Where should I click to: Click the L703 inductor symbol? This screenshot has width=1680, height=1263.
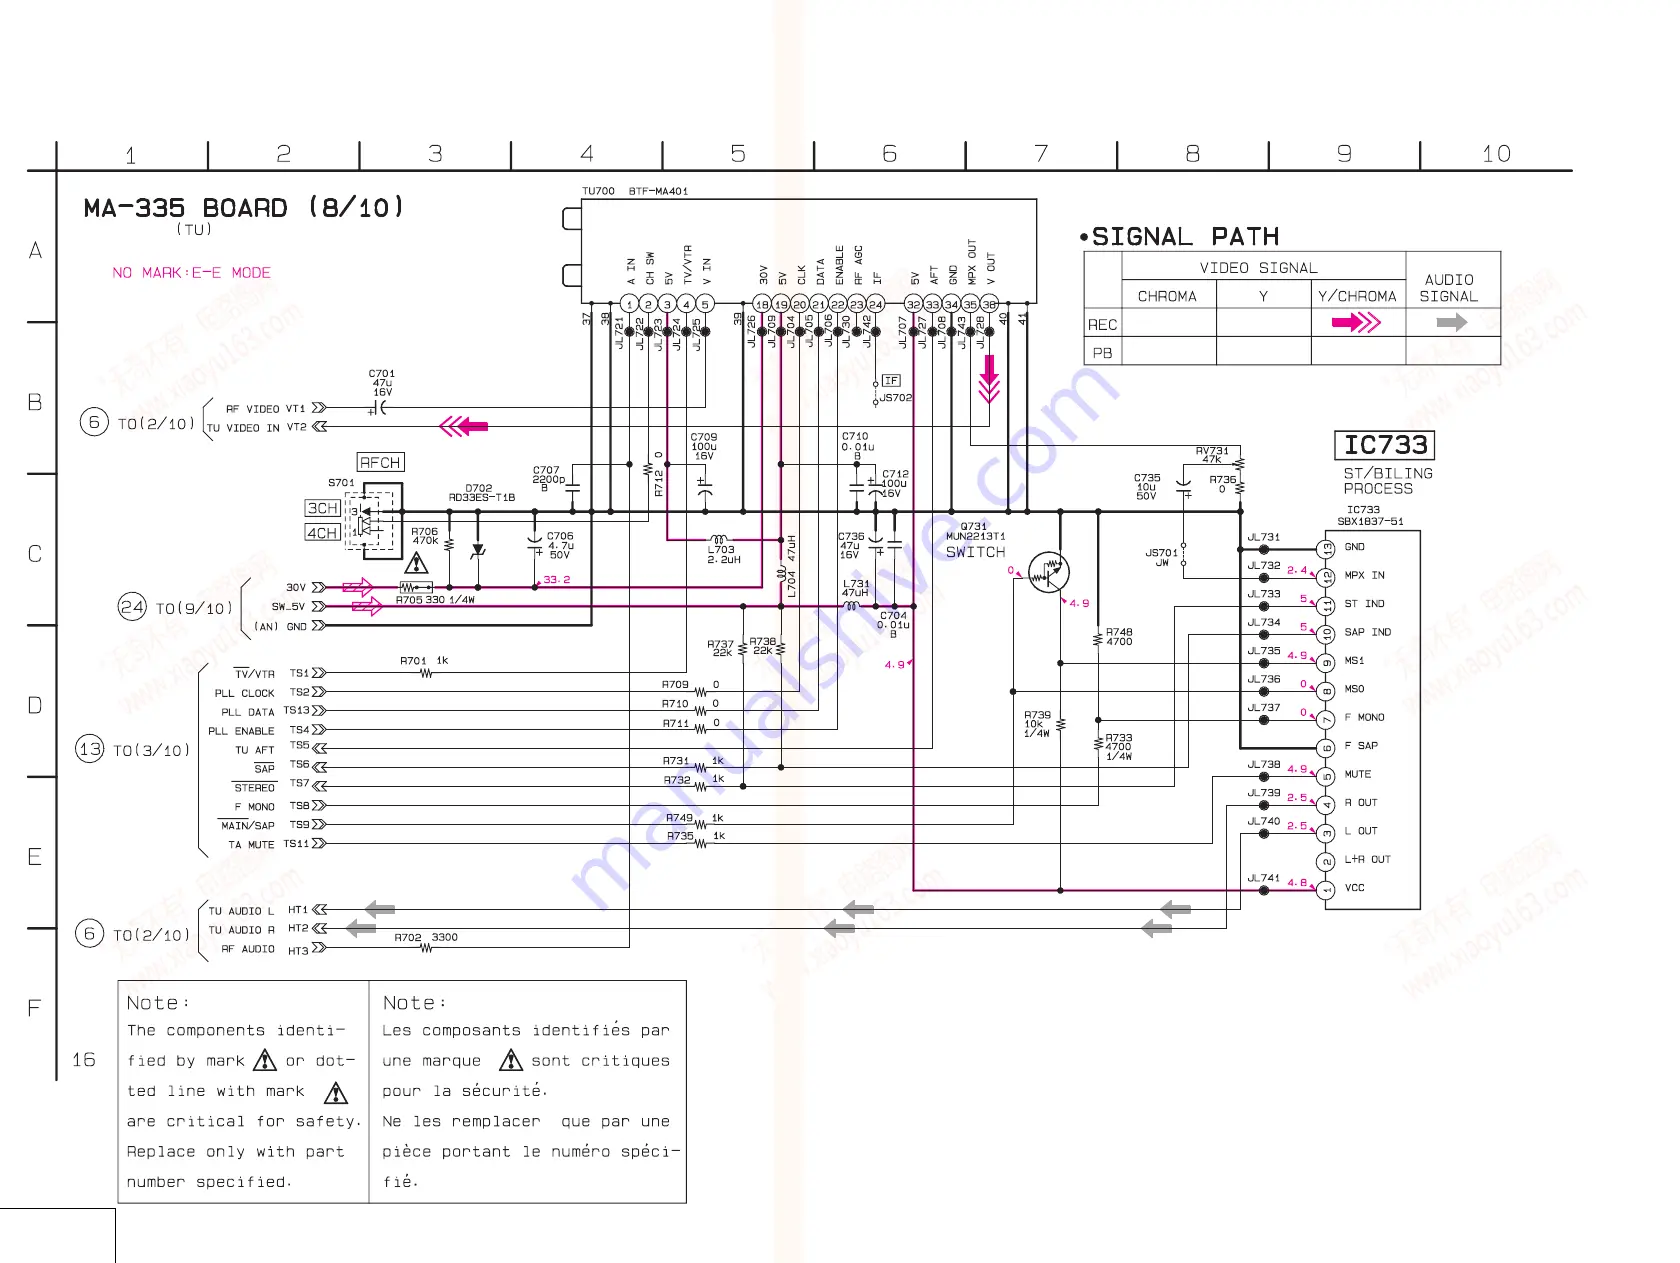tap(718, 540)
